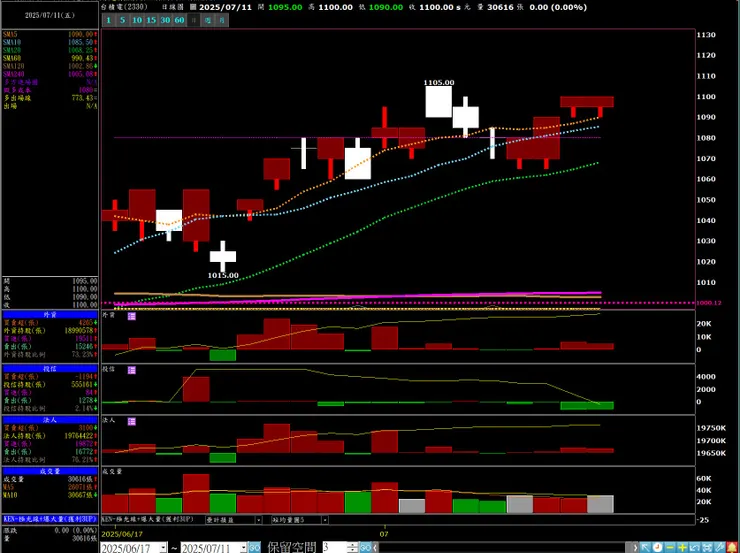740x553 pixels.
Task: Switch to the 5-minute timeframe
Action: click(x=123, y=20)
